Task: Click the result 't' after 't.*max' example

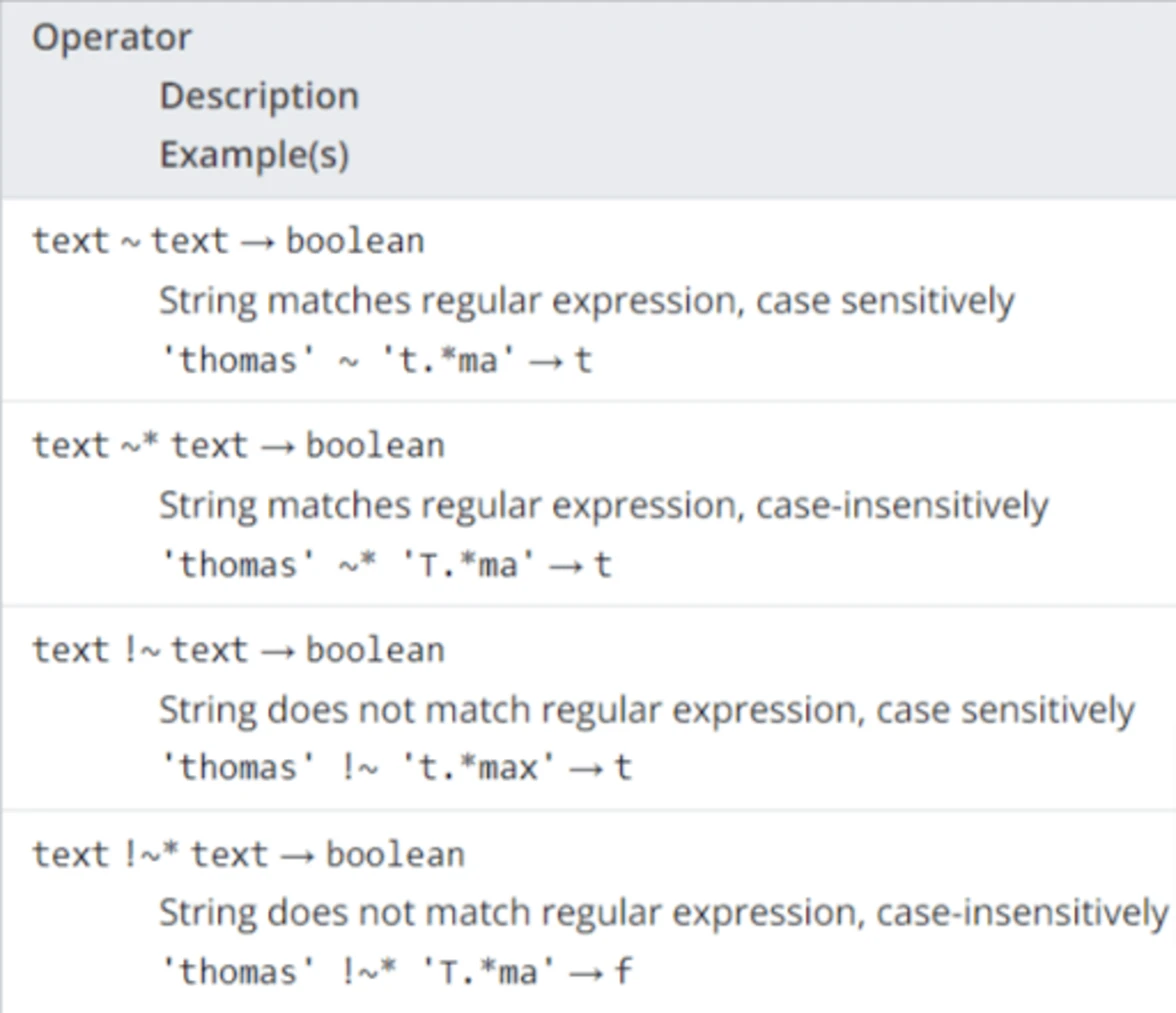Action: (x=623, y=768)
